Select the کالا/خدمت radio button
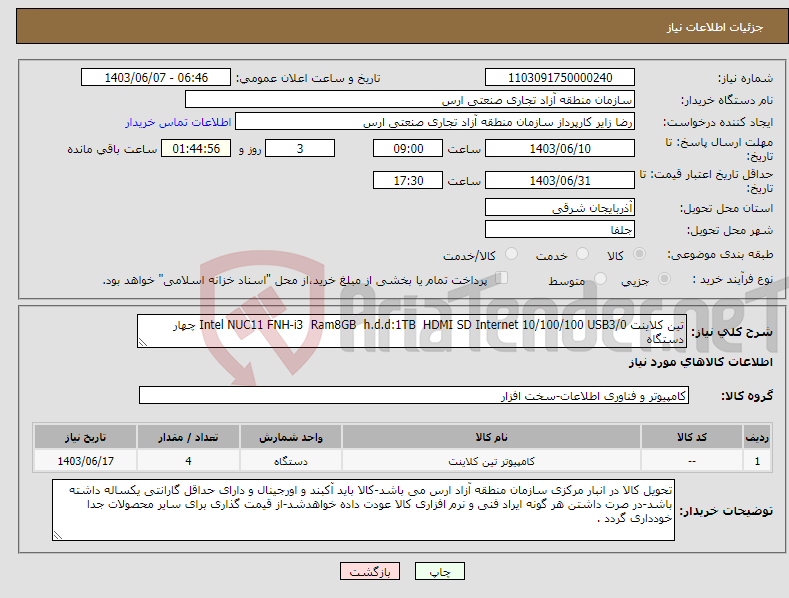 tap(511, 254)
